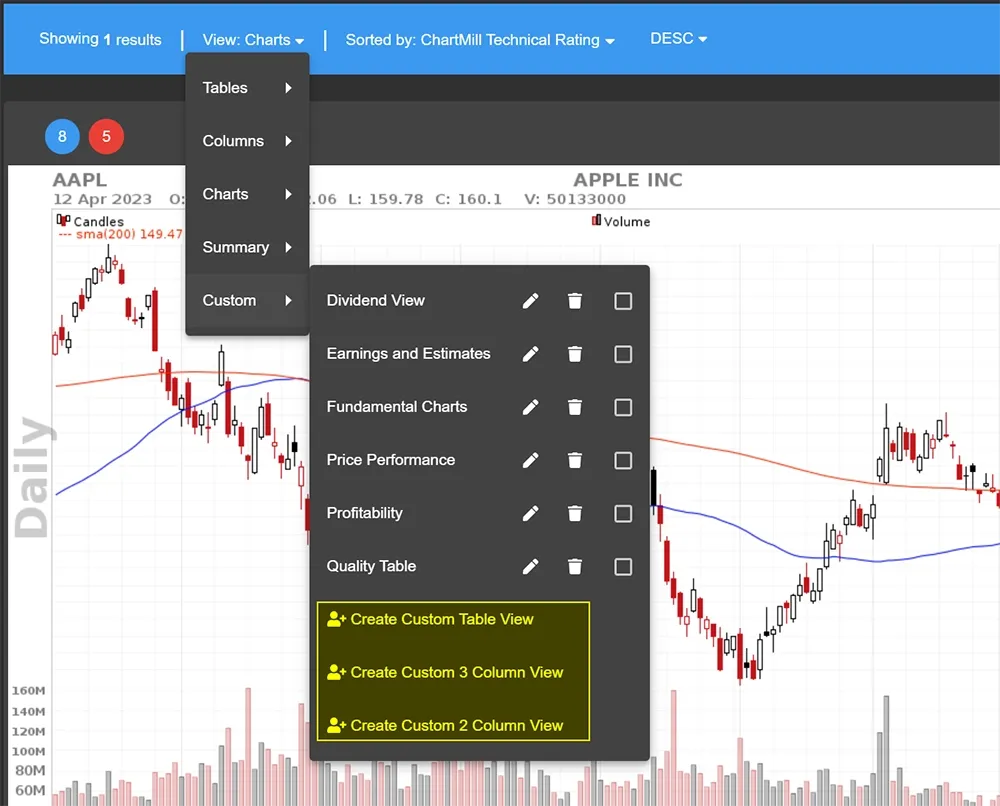This screenshot has height=806, width=1000.
Task: Open Sorted by ChartMill Technical Rating dropdown
Action: pyautogui.click(x=480, y=40)
